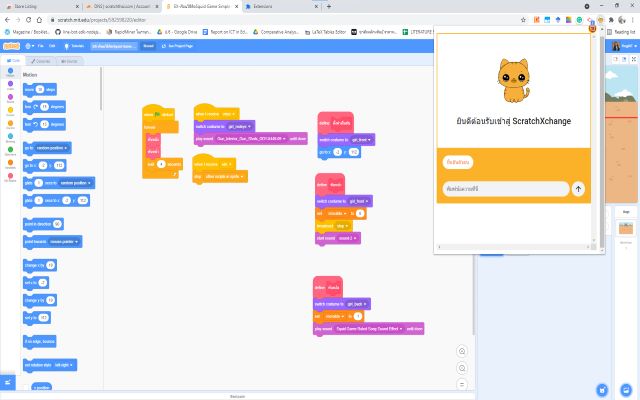This screenshot has height=400, width=640.
Task: Open the Tutorials lightbulb item
Action: (x=74, y=46)
